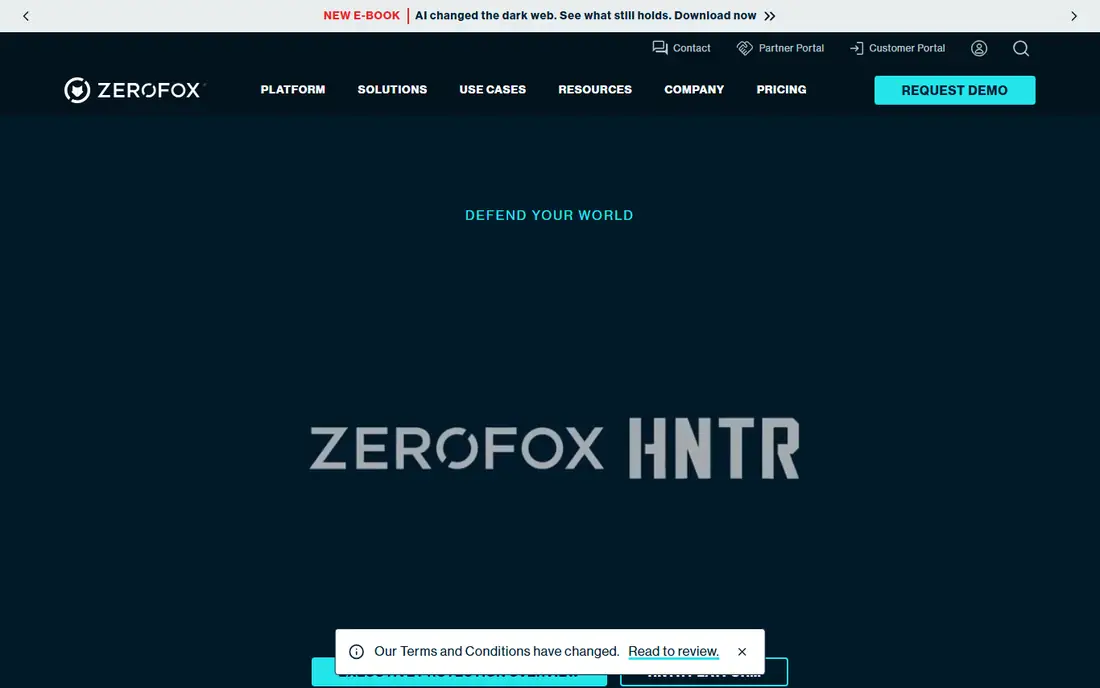Click the Contact chat bubble icon
Viewport: 1100px width, 688px height.
pyautogui.click(x=659, y=48)
